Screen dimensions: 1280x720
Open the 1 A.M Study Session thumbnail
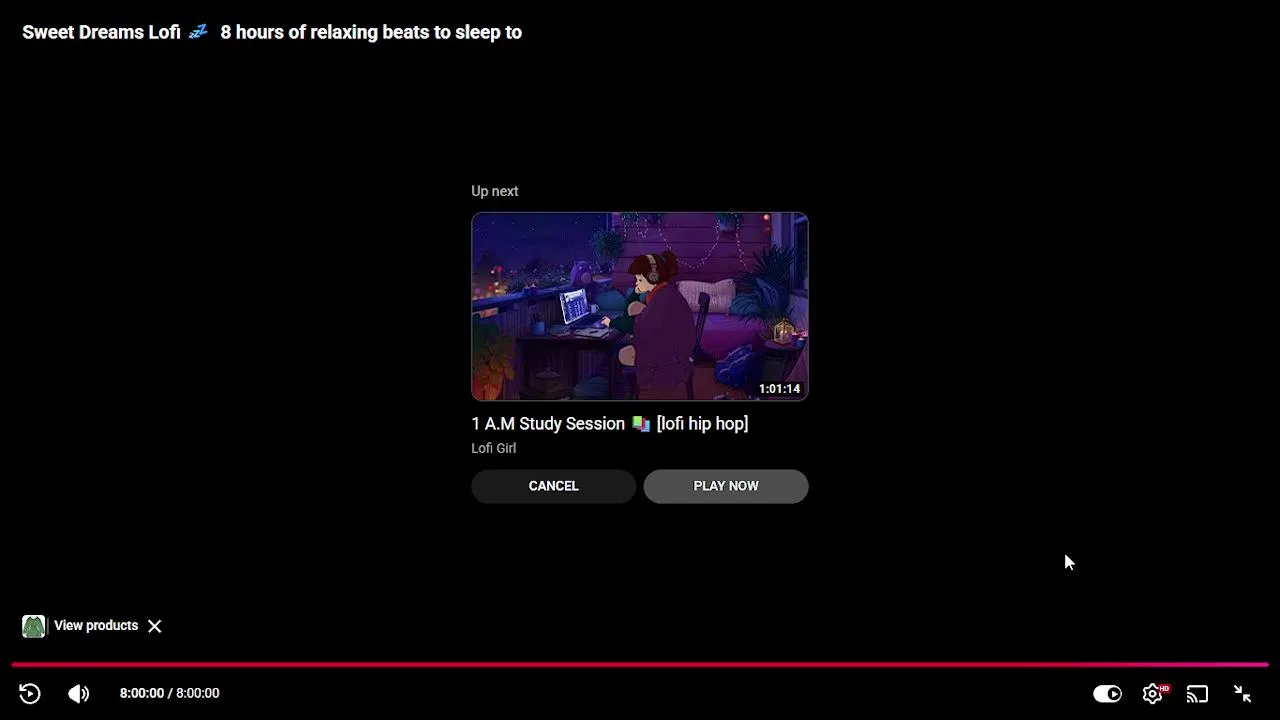click(640, 306)
